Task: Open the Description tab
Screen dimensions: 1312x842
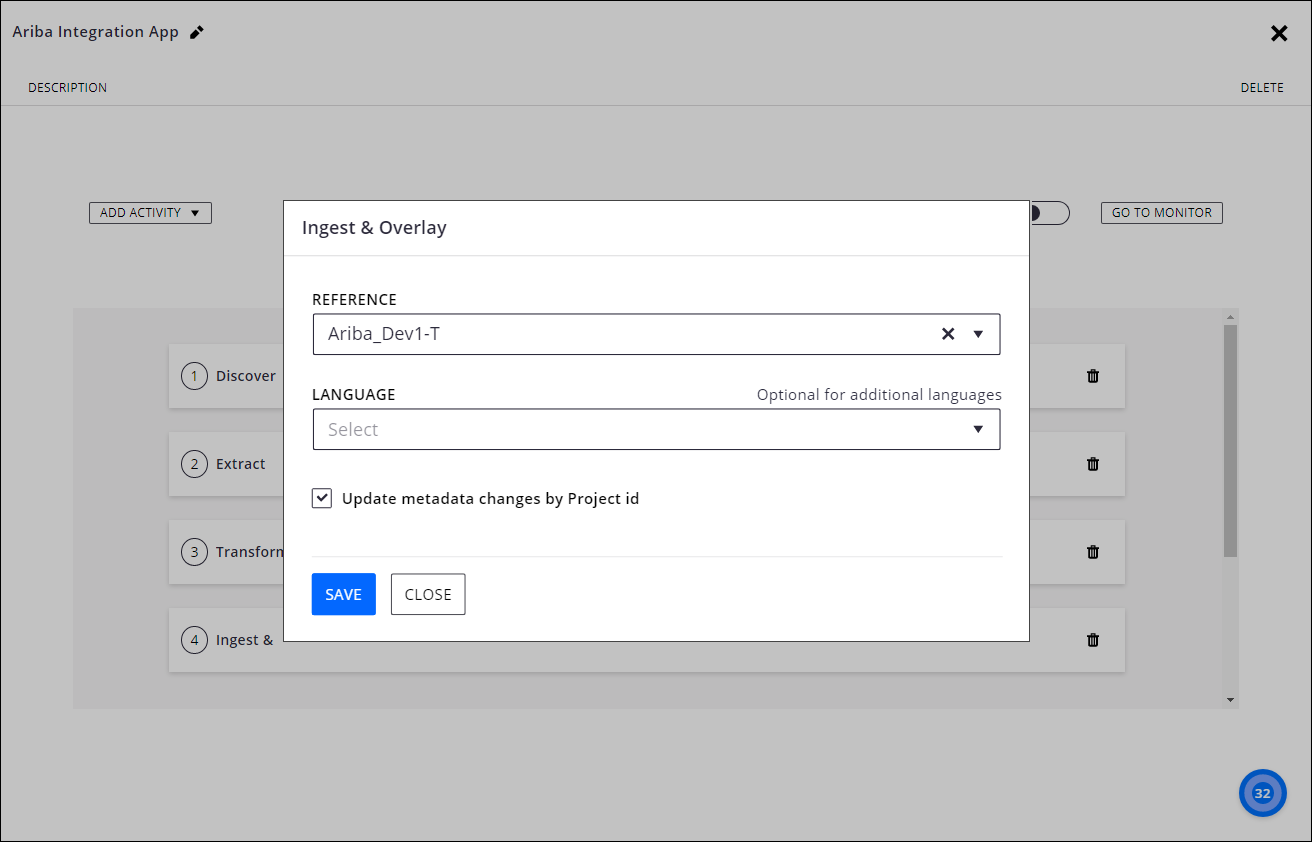Action: click(x=68, y=88)
